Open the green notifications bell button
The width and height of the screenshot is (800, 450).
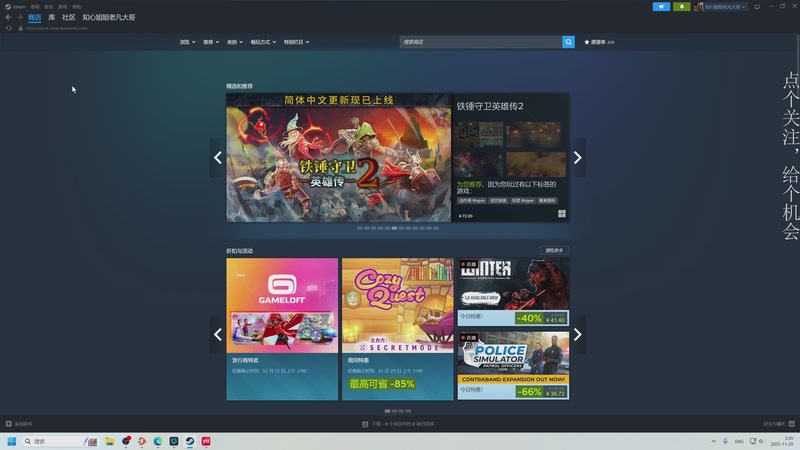682,7
